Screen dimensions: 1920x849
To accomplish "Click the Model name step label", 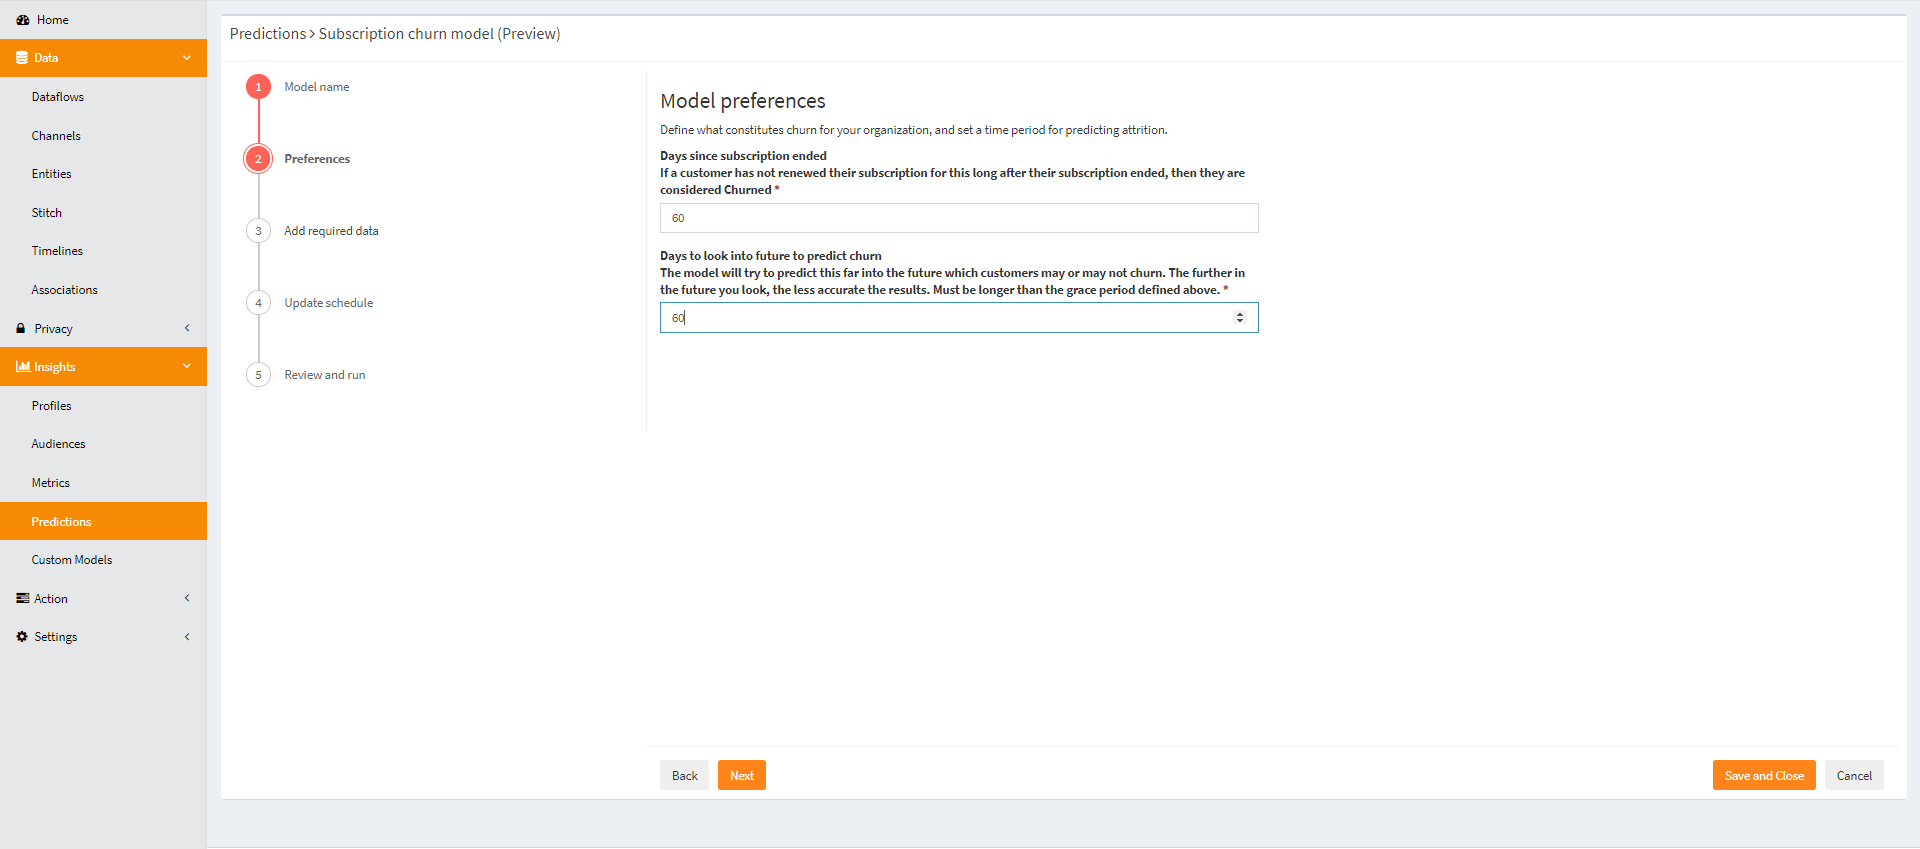I will (317, 87).
